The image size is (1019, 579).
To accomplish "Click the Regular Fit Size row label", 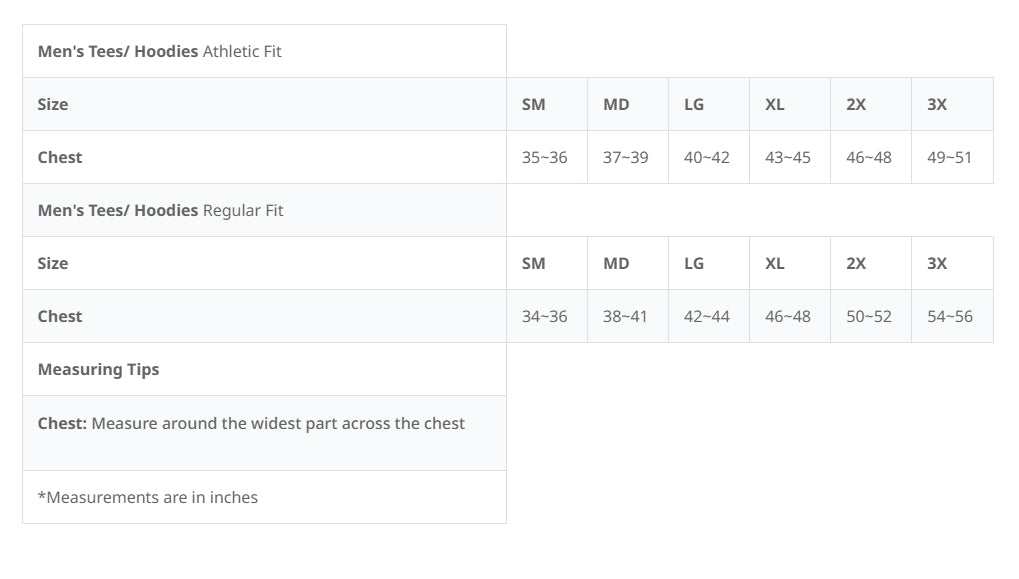I will (x=53, y=263).
